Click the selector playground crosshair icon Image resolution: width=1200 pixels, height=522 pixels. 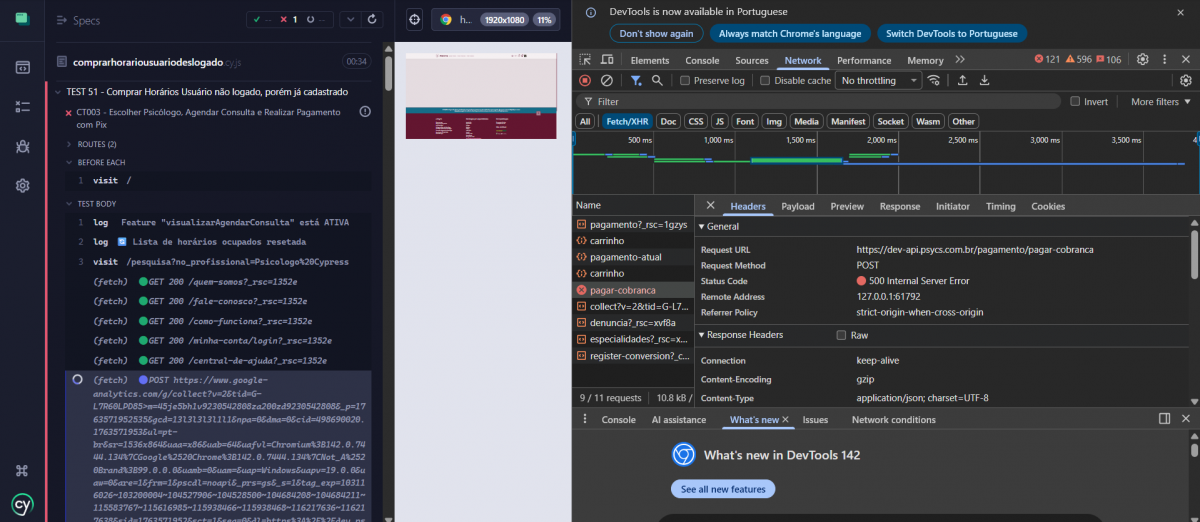[x=414, y=19]
